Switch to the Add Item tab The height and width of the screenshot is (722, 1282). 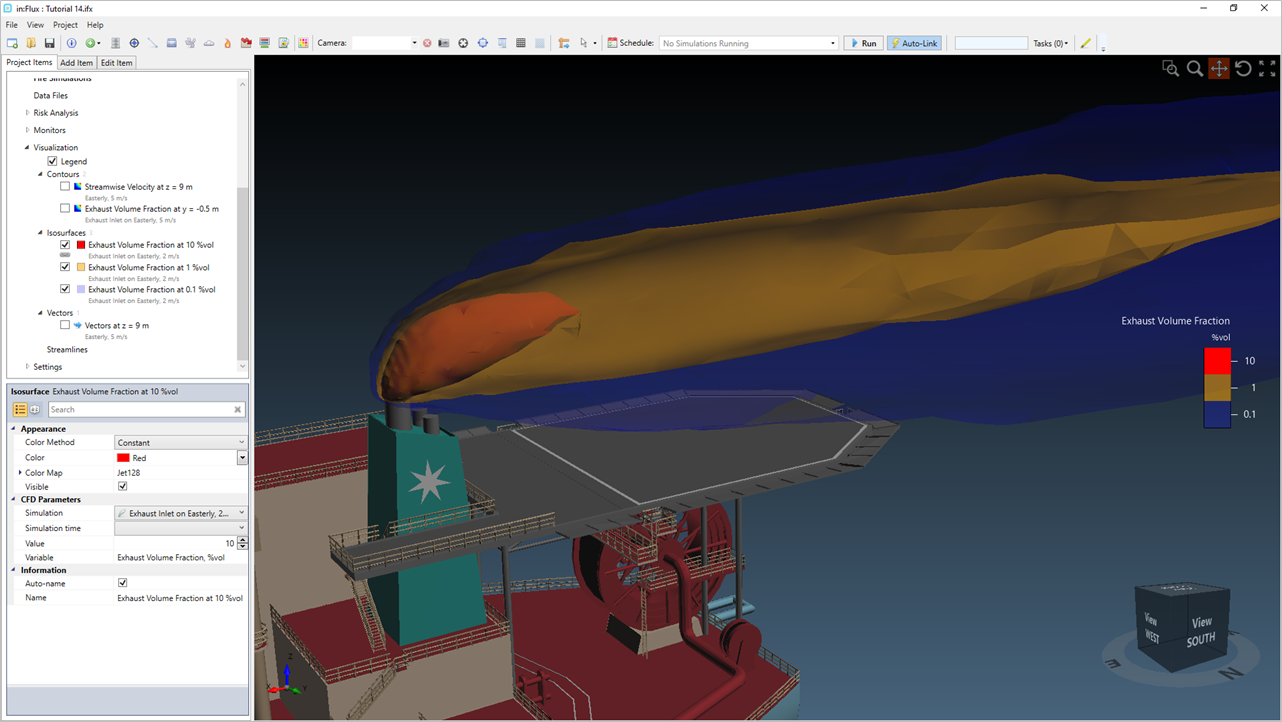point(76,63)
